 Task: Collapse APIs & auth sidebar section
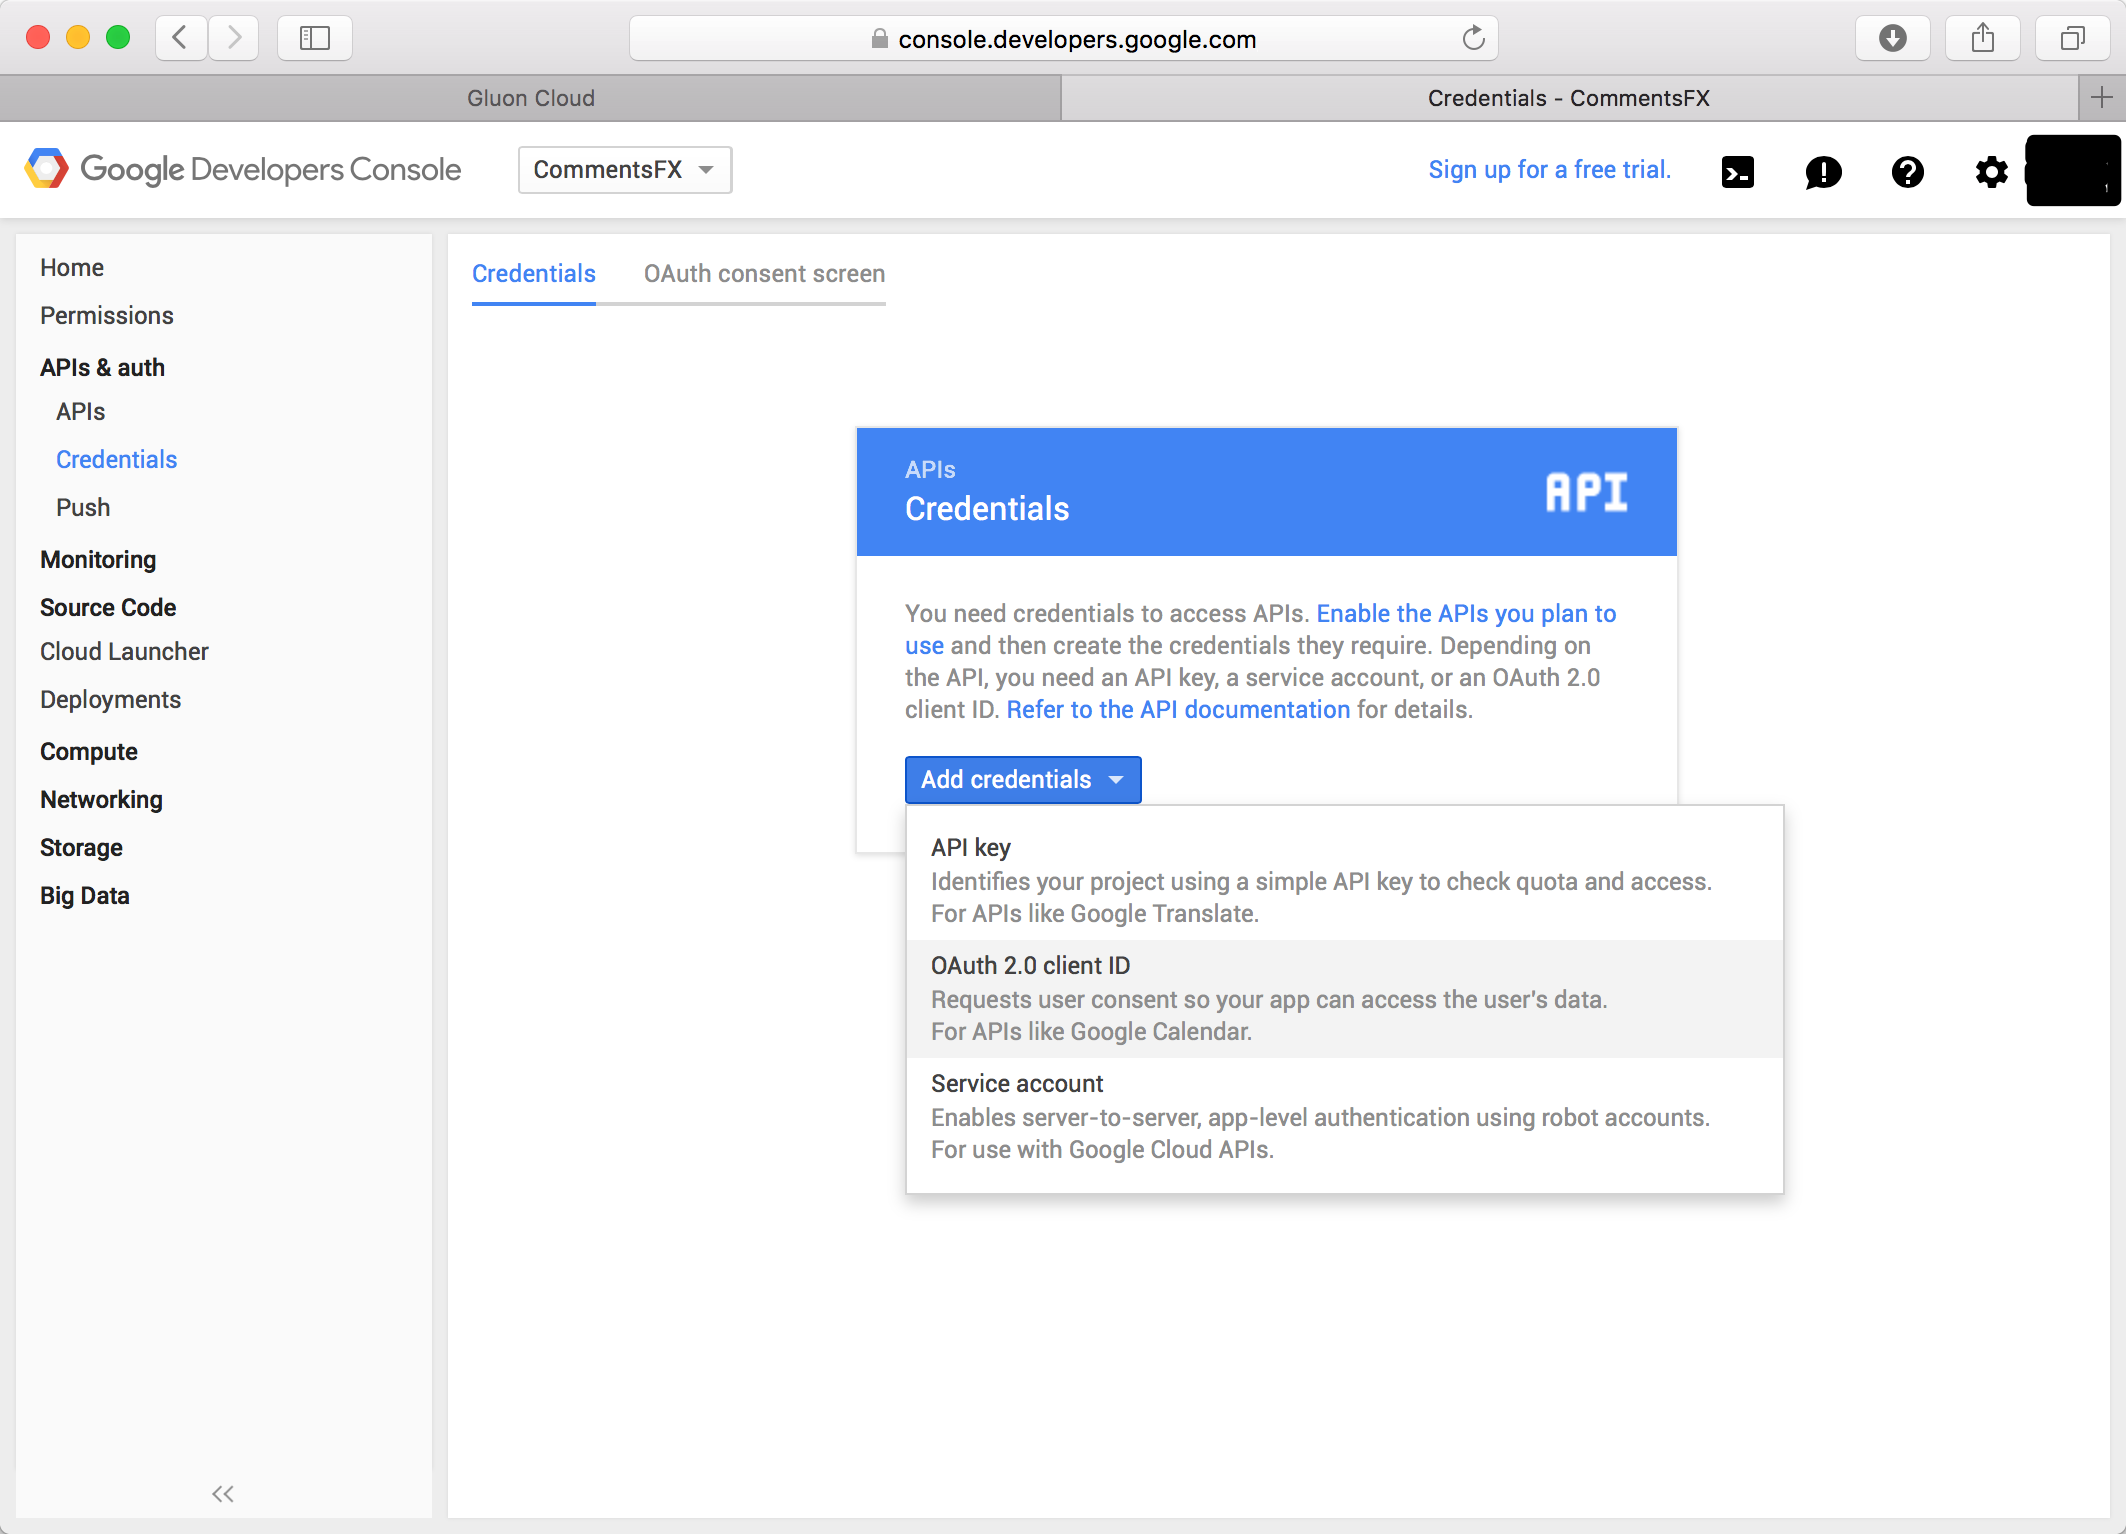click(x=102, y=368)
